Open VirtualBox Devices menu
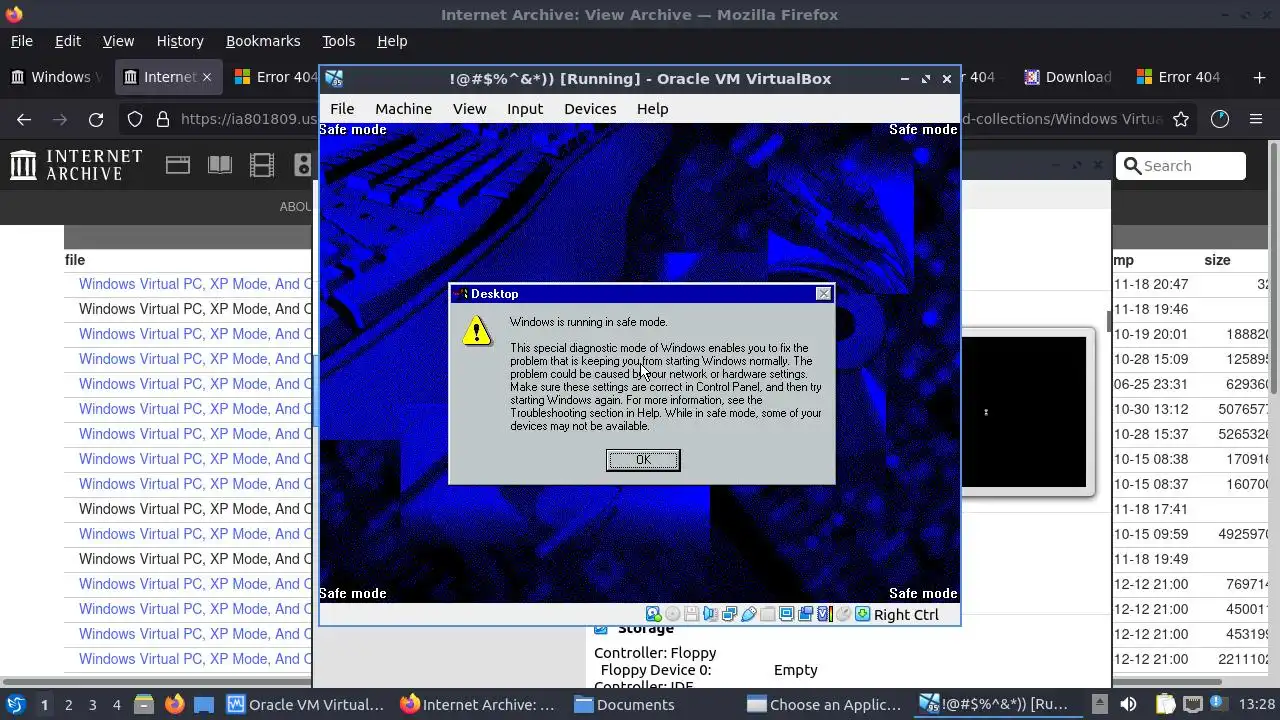The height and width of the screenshot is (720, 1280). tap(590, 109)
